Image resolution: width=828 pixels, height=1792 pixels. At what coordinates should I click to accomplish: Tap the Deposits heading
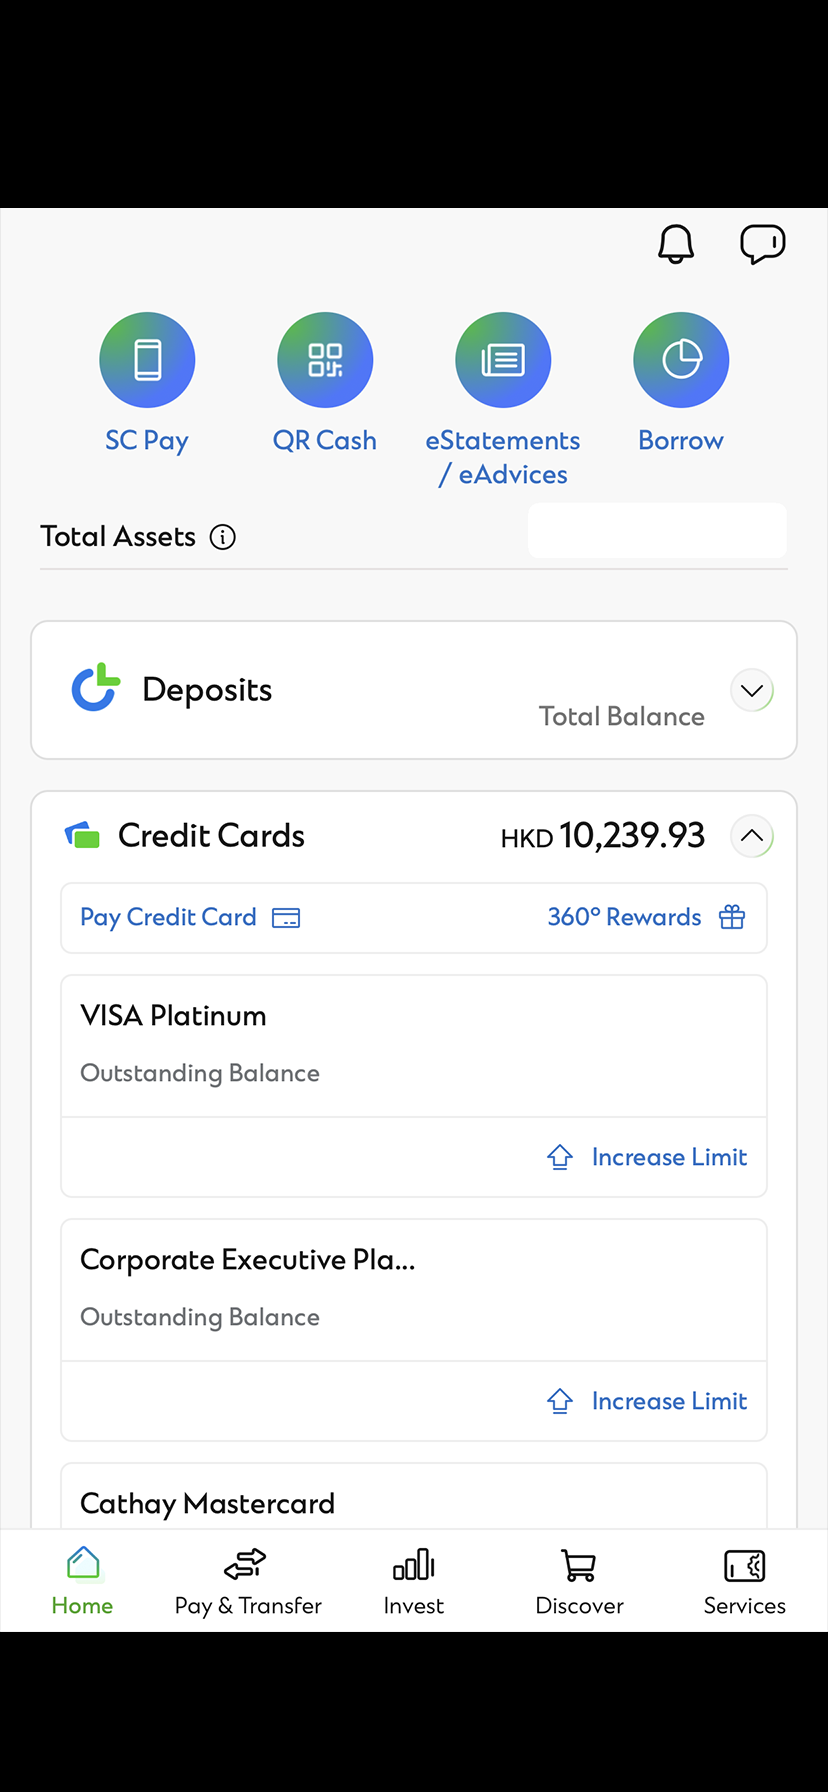tap(207, 690)
